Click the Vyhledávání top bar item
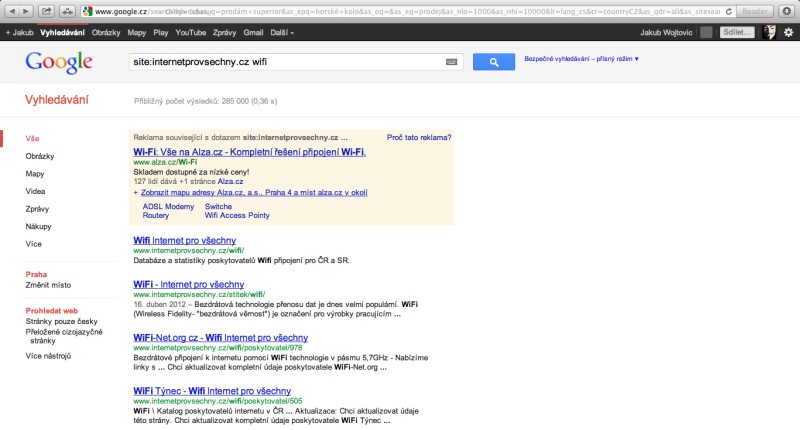 62,32
